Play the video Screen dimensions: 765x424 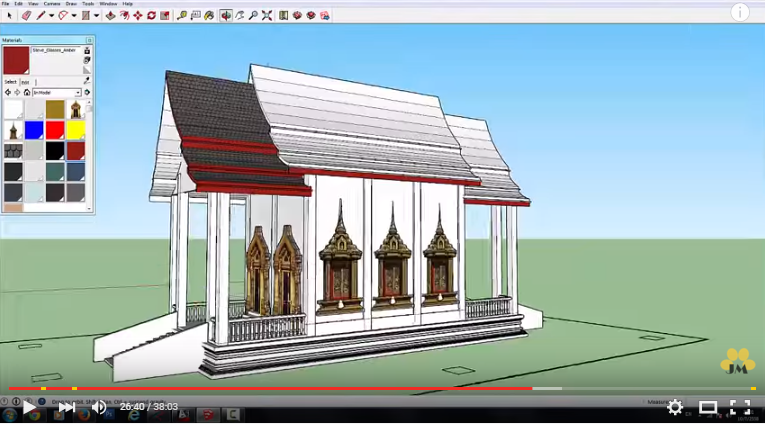coord(29,406)
